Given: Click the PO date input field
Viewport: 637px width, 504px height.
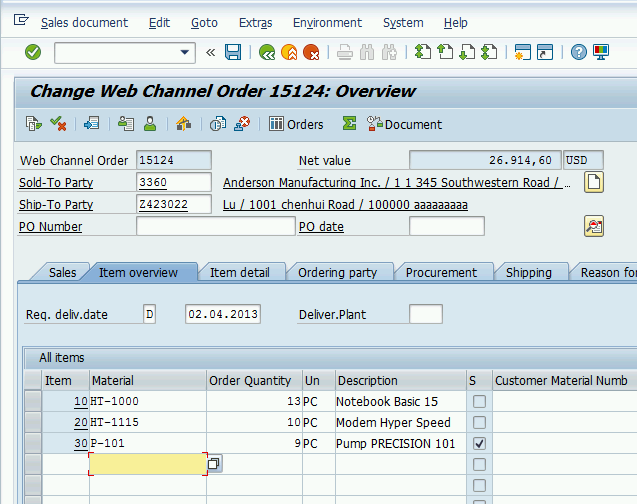Looking at the screenshot, I should (x=447, y=226).
